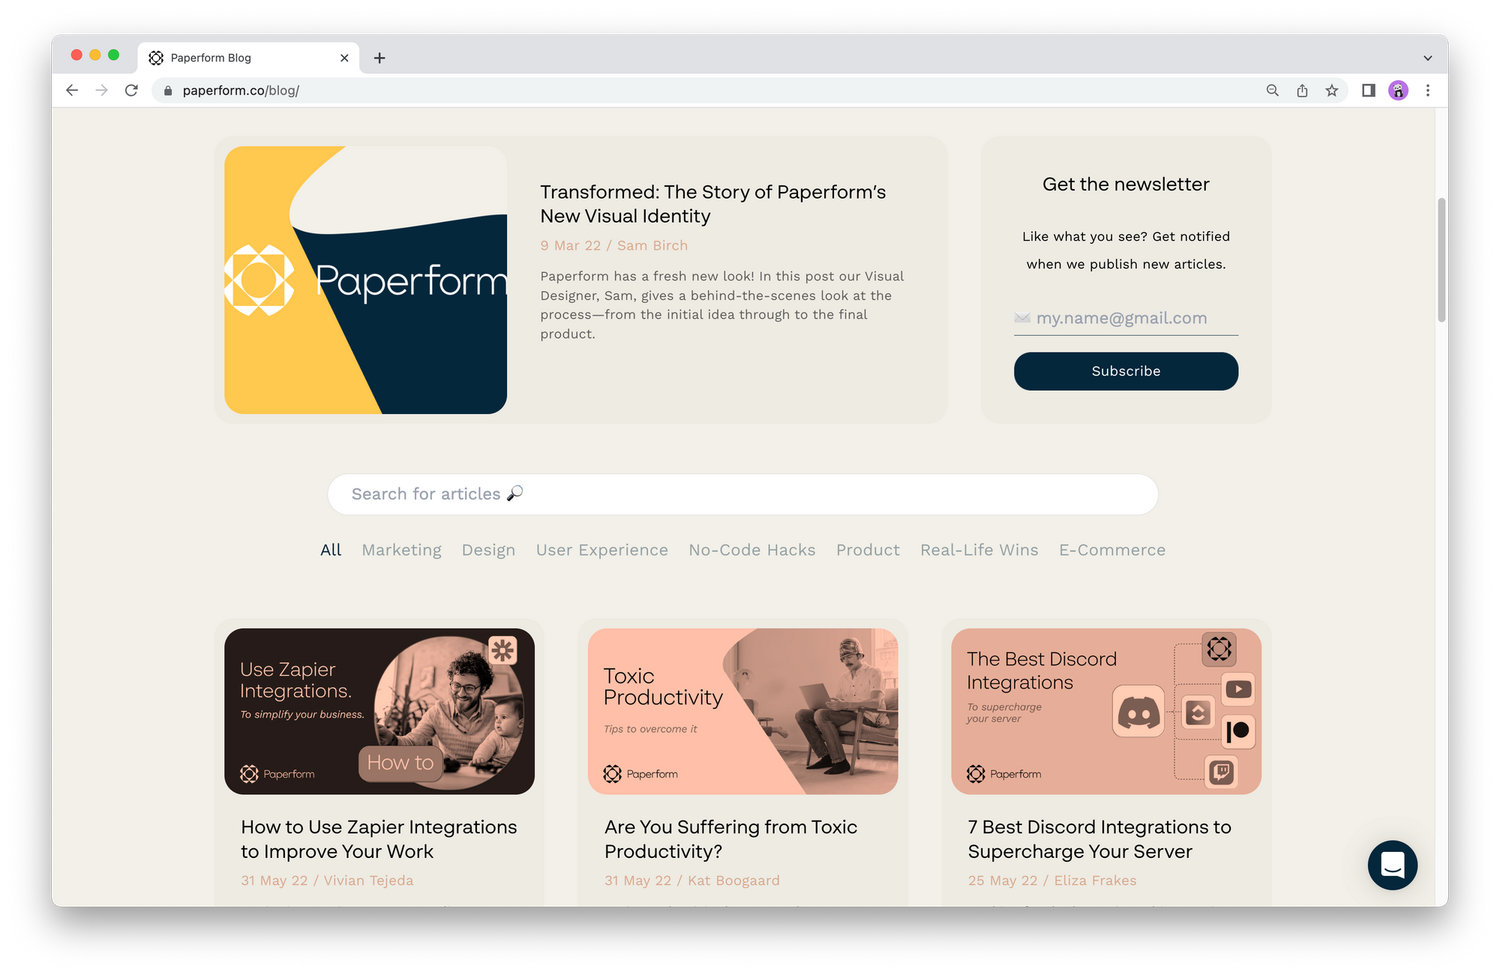The height and width of the screenshot is (975, 1500).
Task: Select the No-Code Hacks category filter
Action: (x=752, y=550)
